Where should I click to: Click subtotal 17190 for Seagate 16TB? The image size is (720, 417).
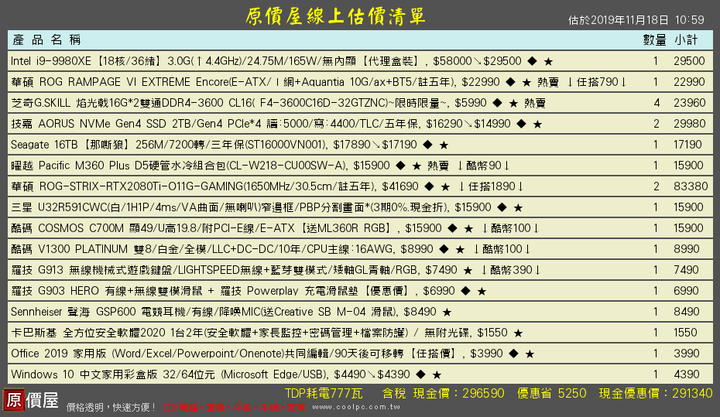[x=688, y=145]
